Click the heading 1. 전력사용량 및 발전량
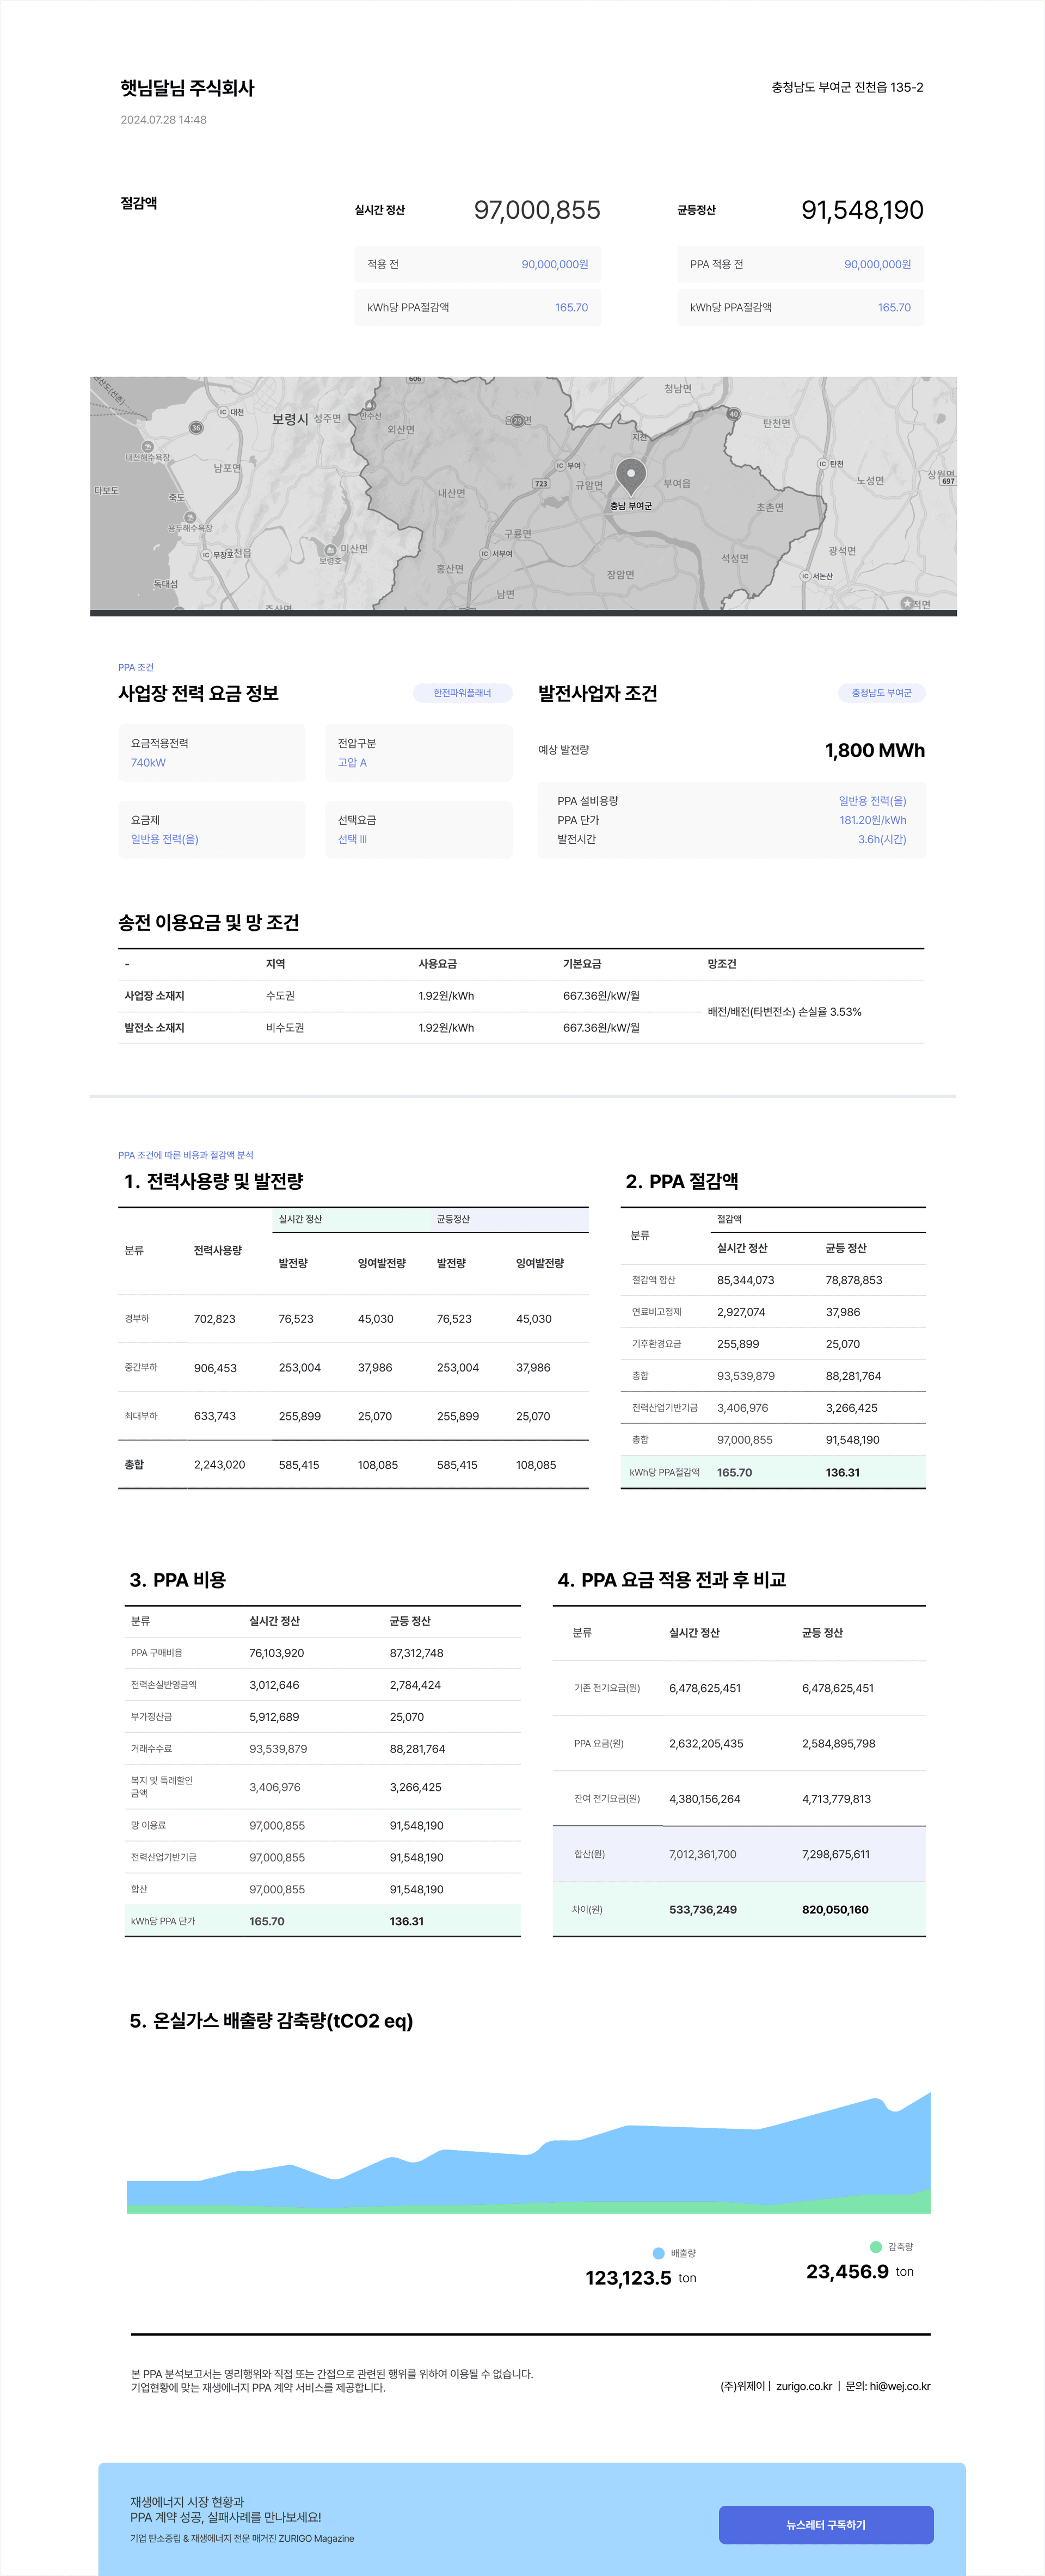The width and height of the screenshot is (1045, 2576). [214, 1181]
